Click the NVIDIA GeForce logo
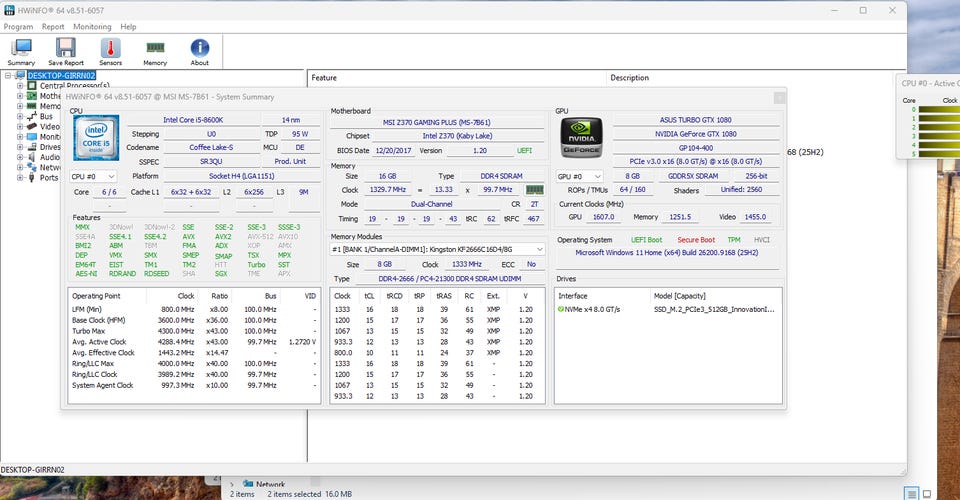 (581, 138)
